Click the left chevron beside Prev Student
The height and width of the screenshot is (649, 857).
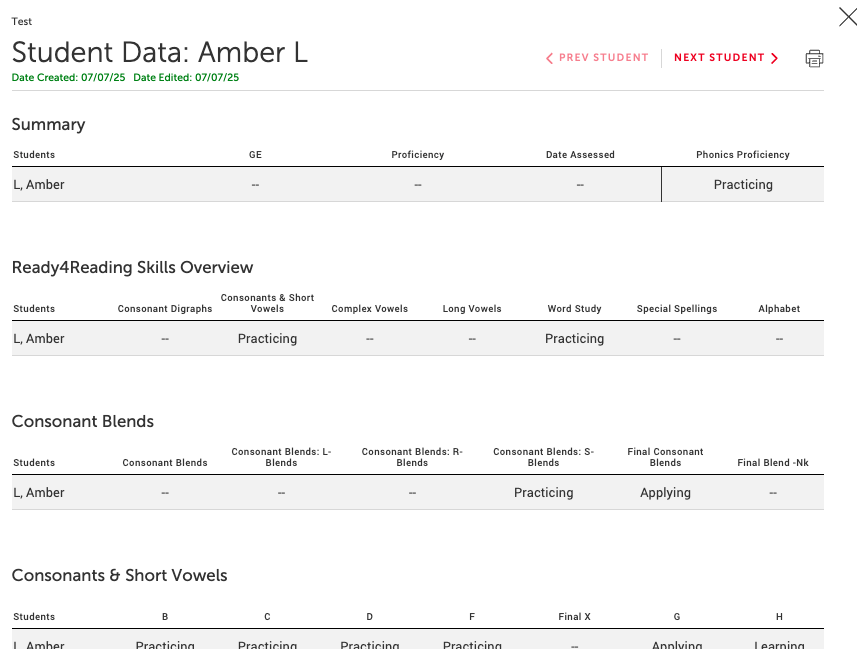pyautogui.click(x=549, y=59)
